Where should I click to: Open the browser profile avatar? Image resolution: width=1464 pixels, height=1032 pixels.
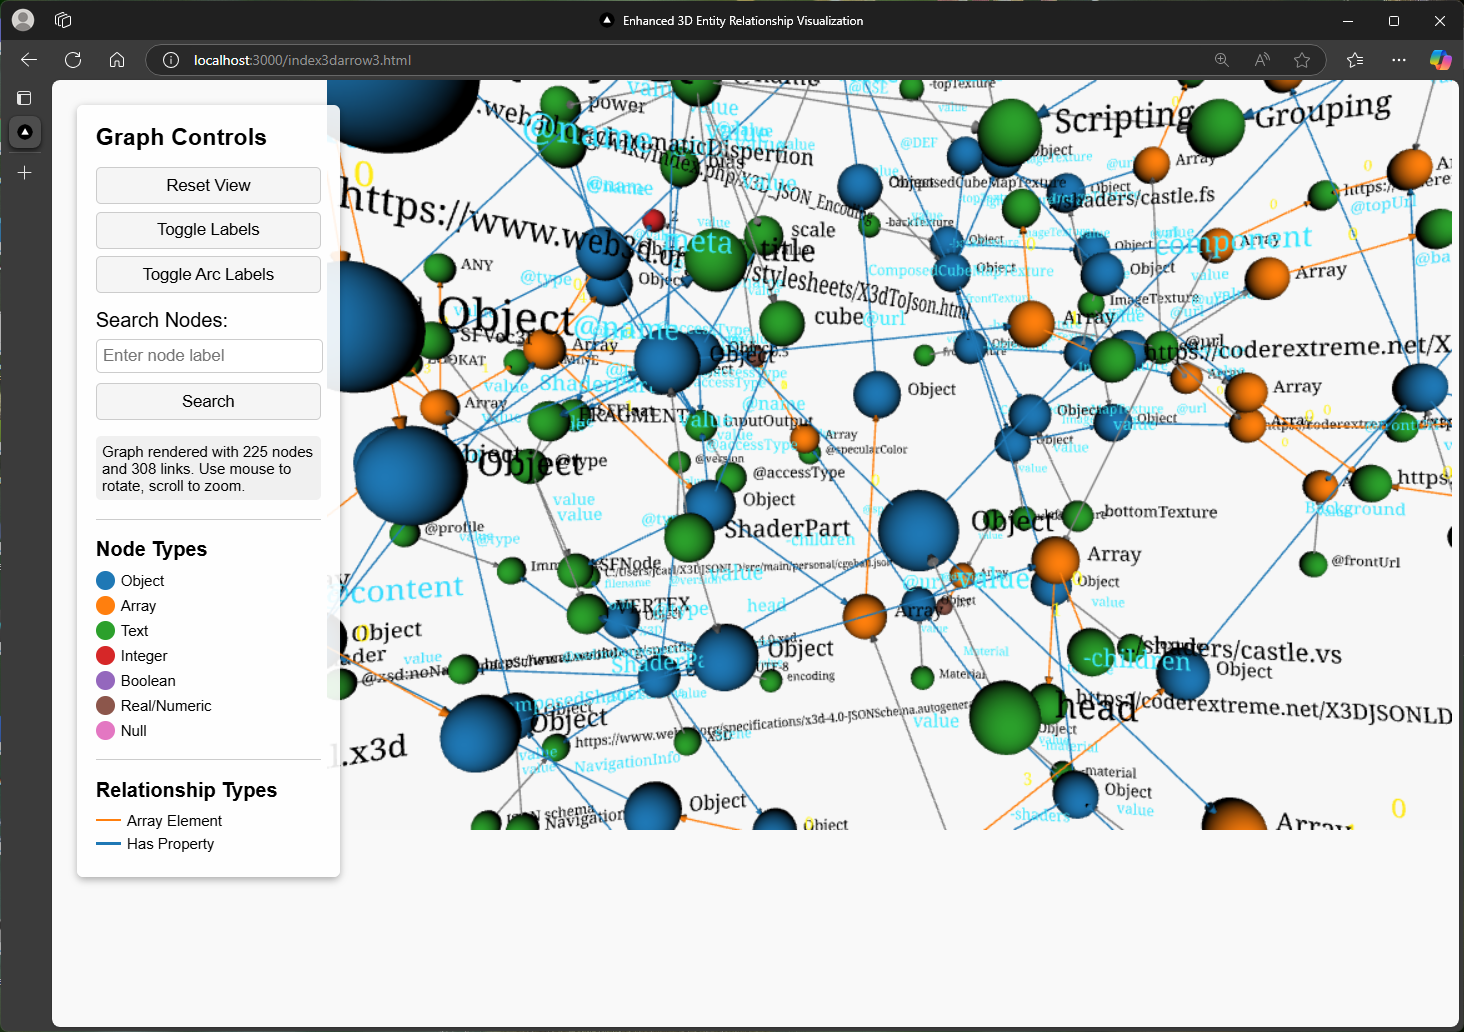(x=23, y=20)
